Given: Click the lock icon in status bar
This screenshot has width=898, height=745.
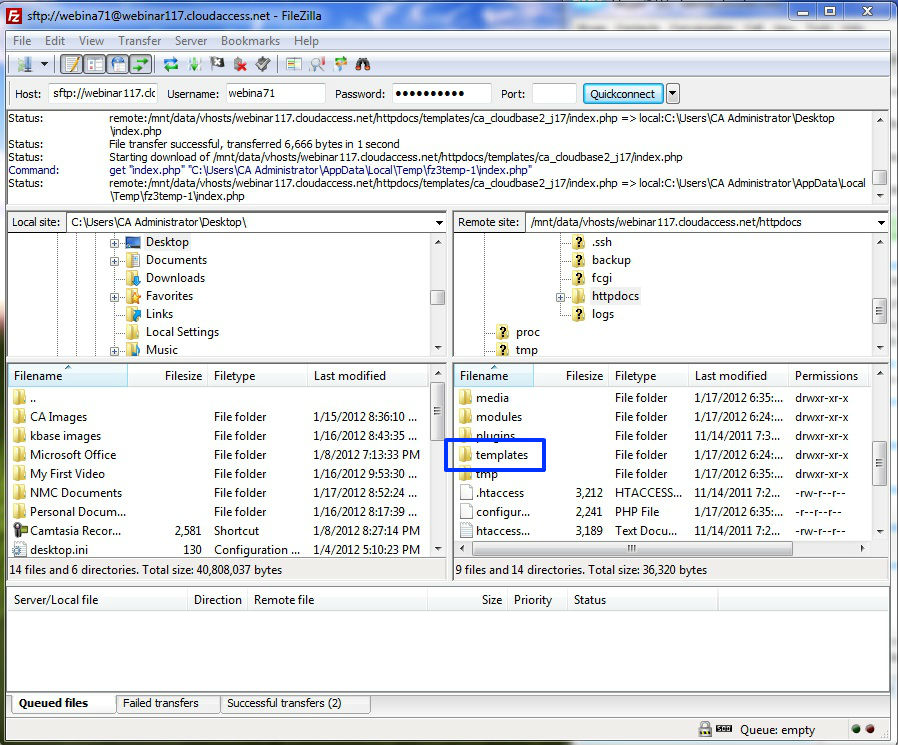Looking at the screenshot, I should point(705,729).
